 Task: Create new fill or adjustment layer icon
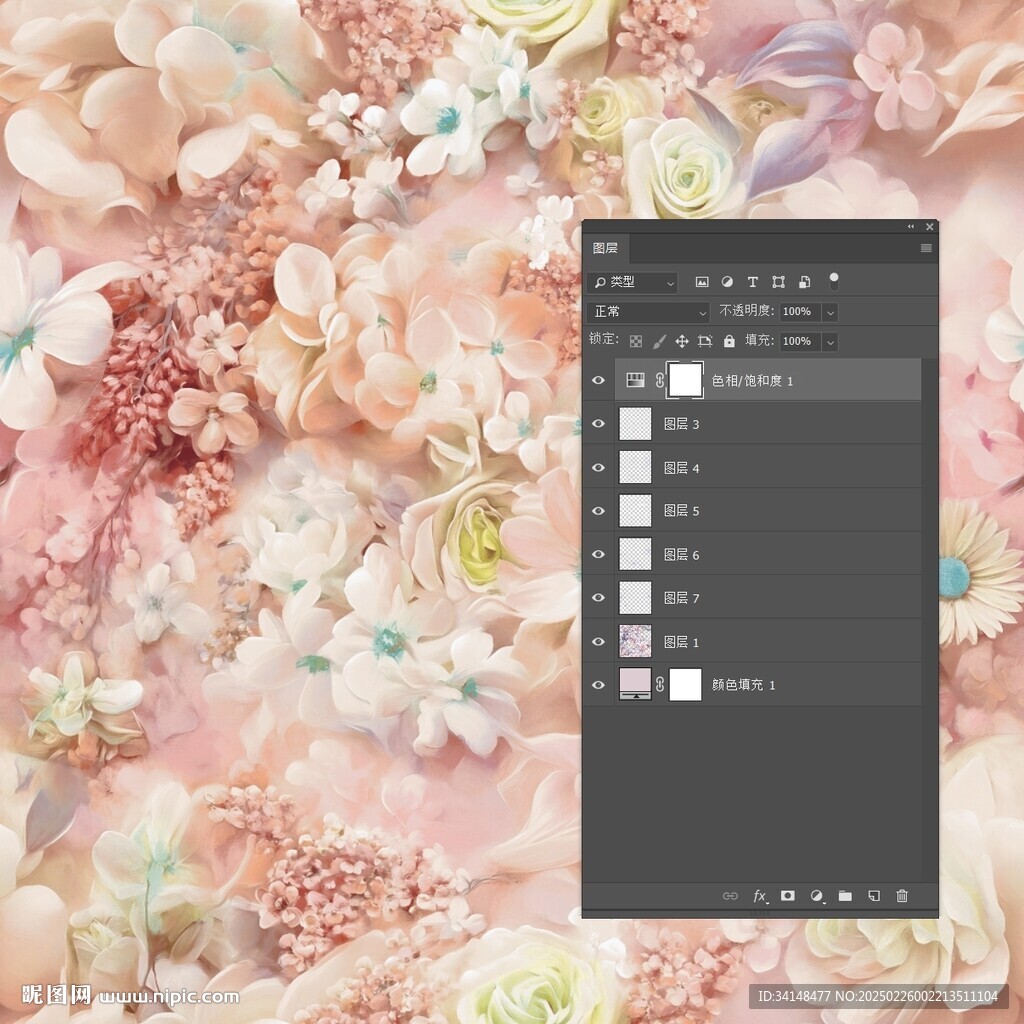tap(816, 896)
